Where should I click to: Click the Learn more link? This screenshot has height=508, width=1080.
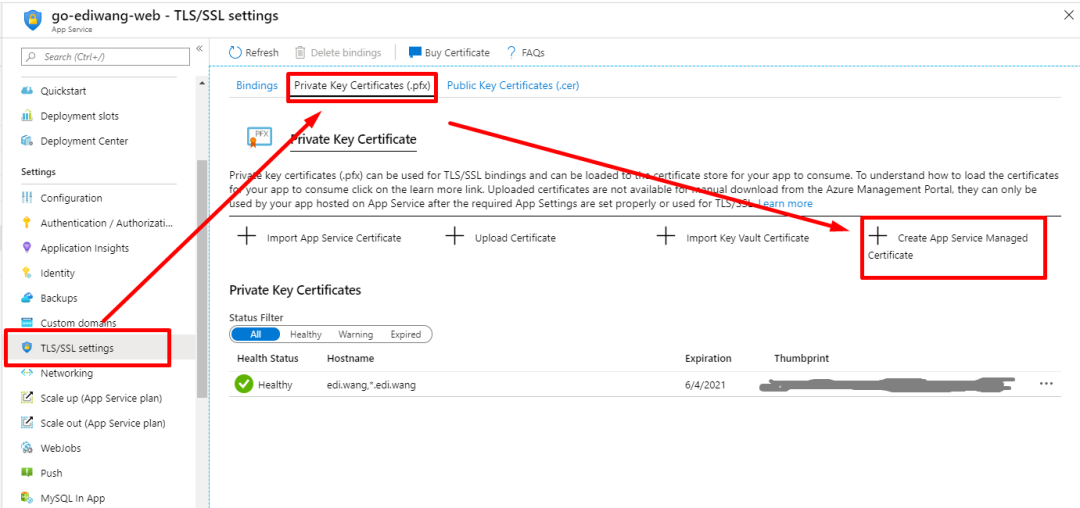click(785, 204)
